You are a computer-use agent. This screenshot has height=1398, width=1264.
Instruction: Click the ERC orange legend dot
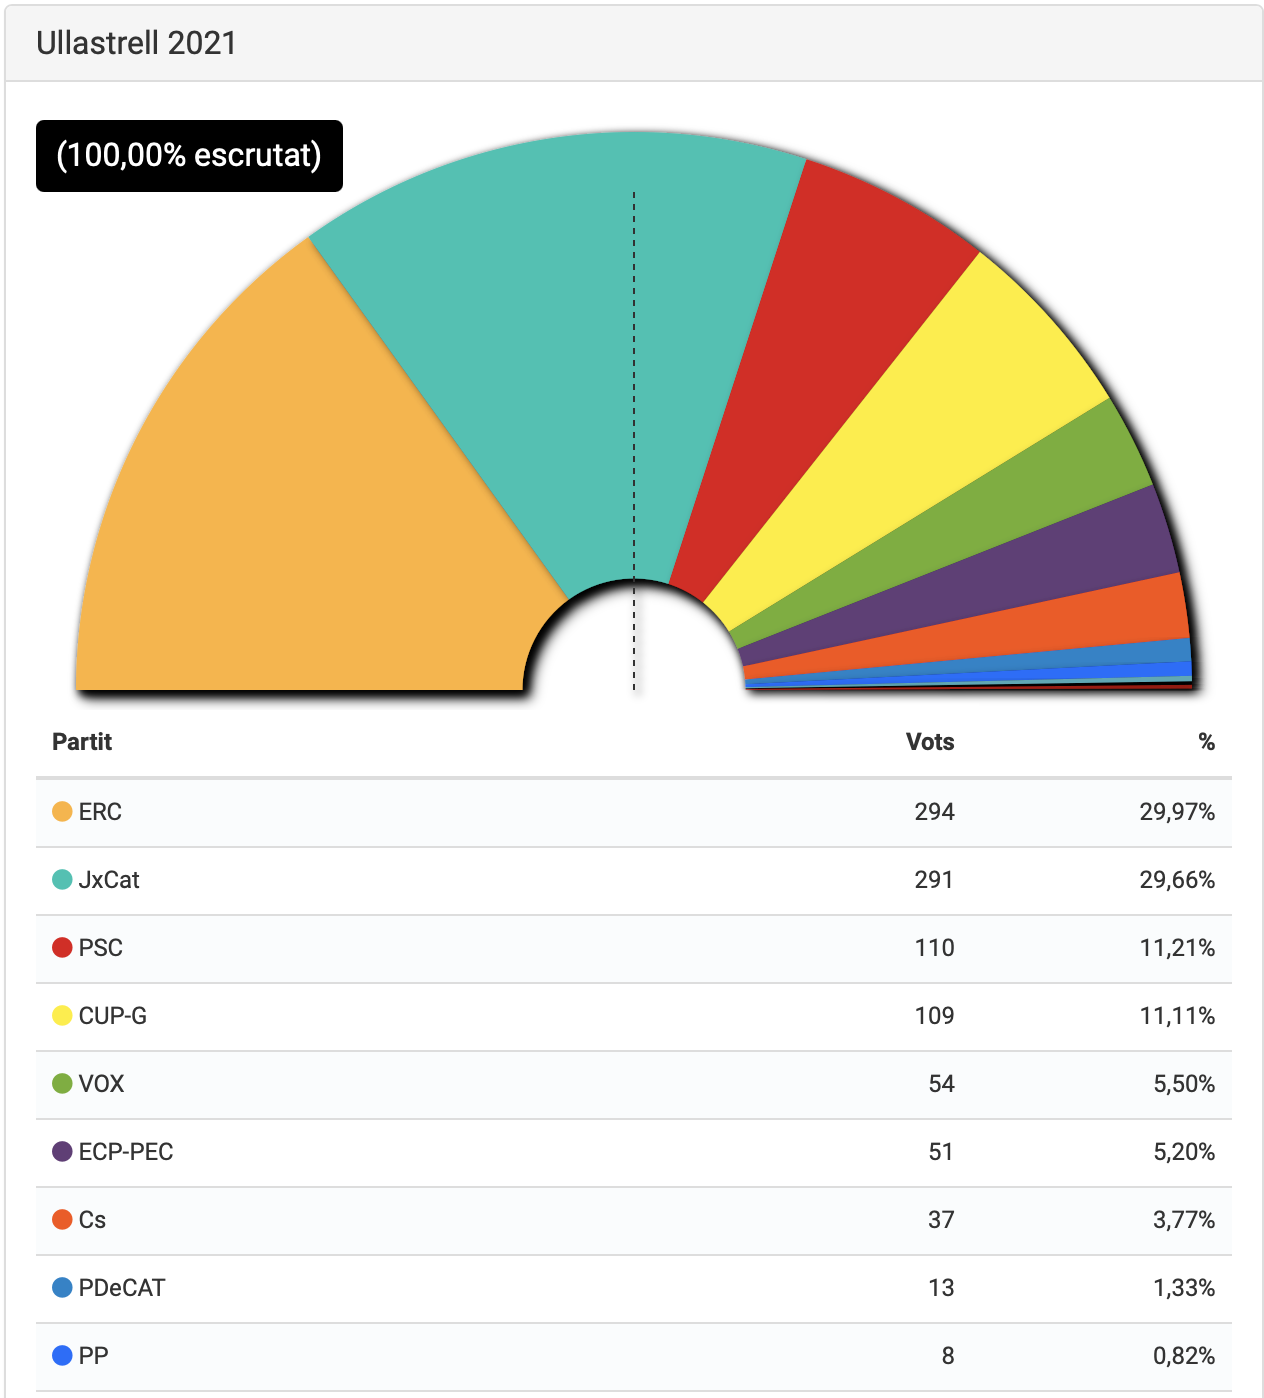[62, 812]
